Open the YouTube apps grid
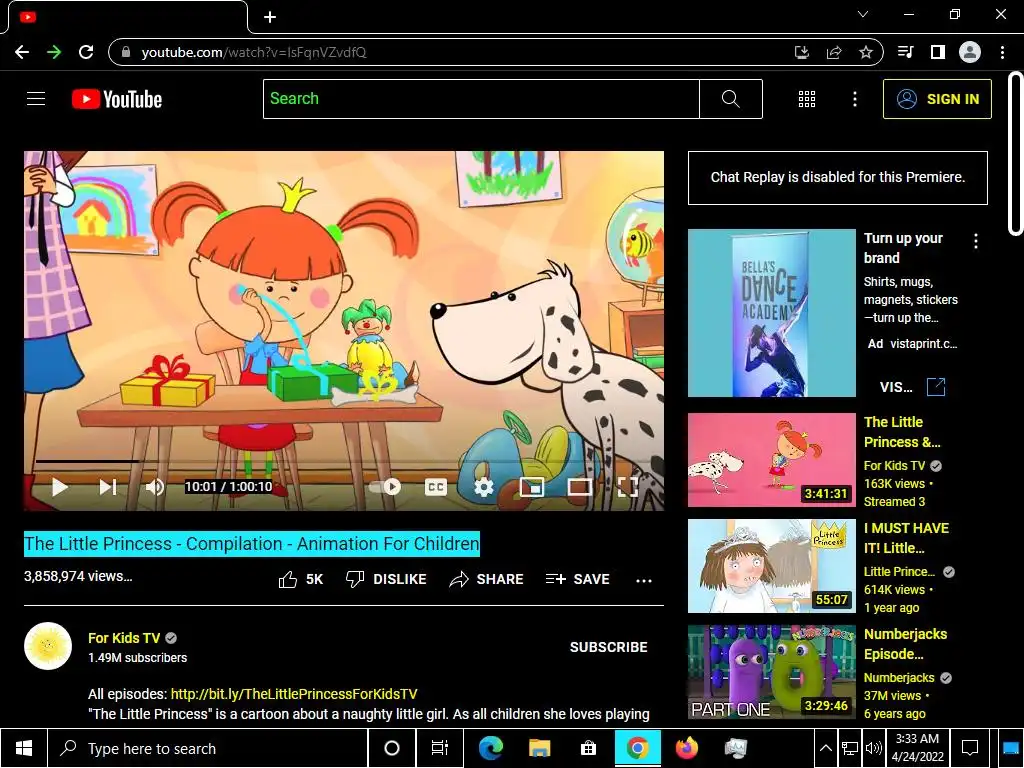The height and width of the screenshot is (768, 1024). coord(807,99)
